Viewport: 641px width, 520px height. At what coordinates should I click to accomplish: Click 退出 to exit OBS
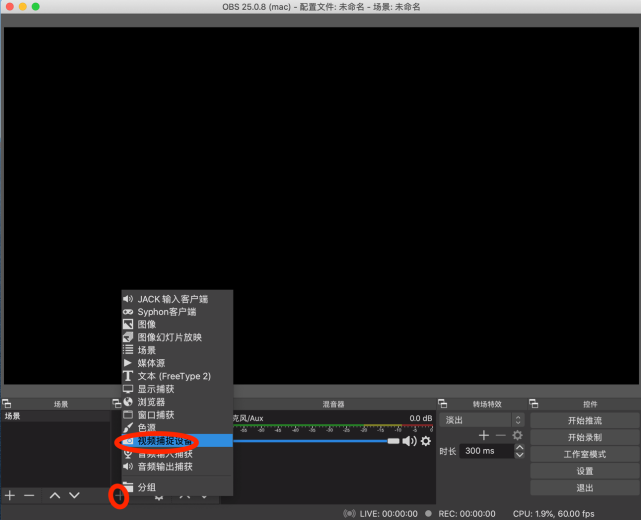(585, 488)
